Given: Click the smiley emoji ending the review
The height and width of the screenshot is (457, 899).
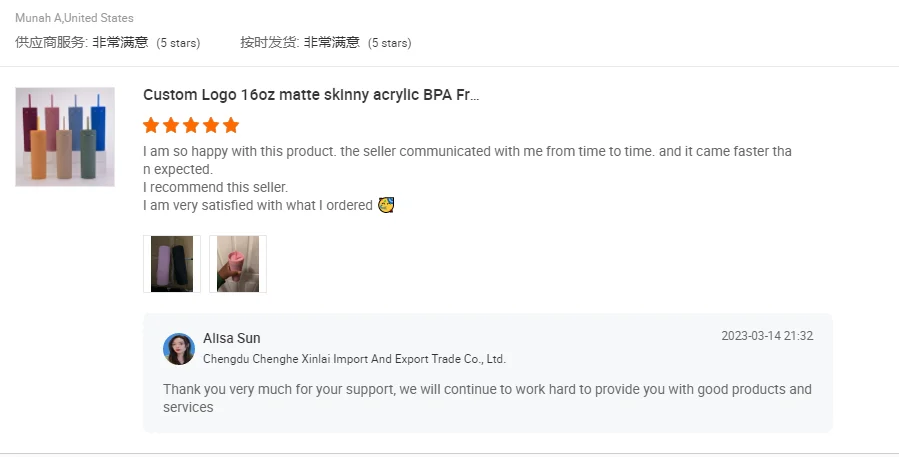Looking at the screenshot, I should pos(386,205).
